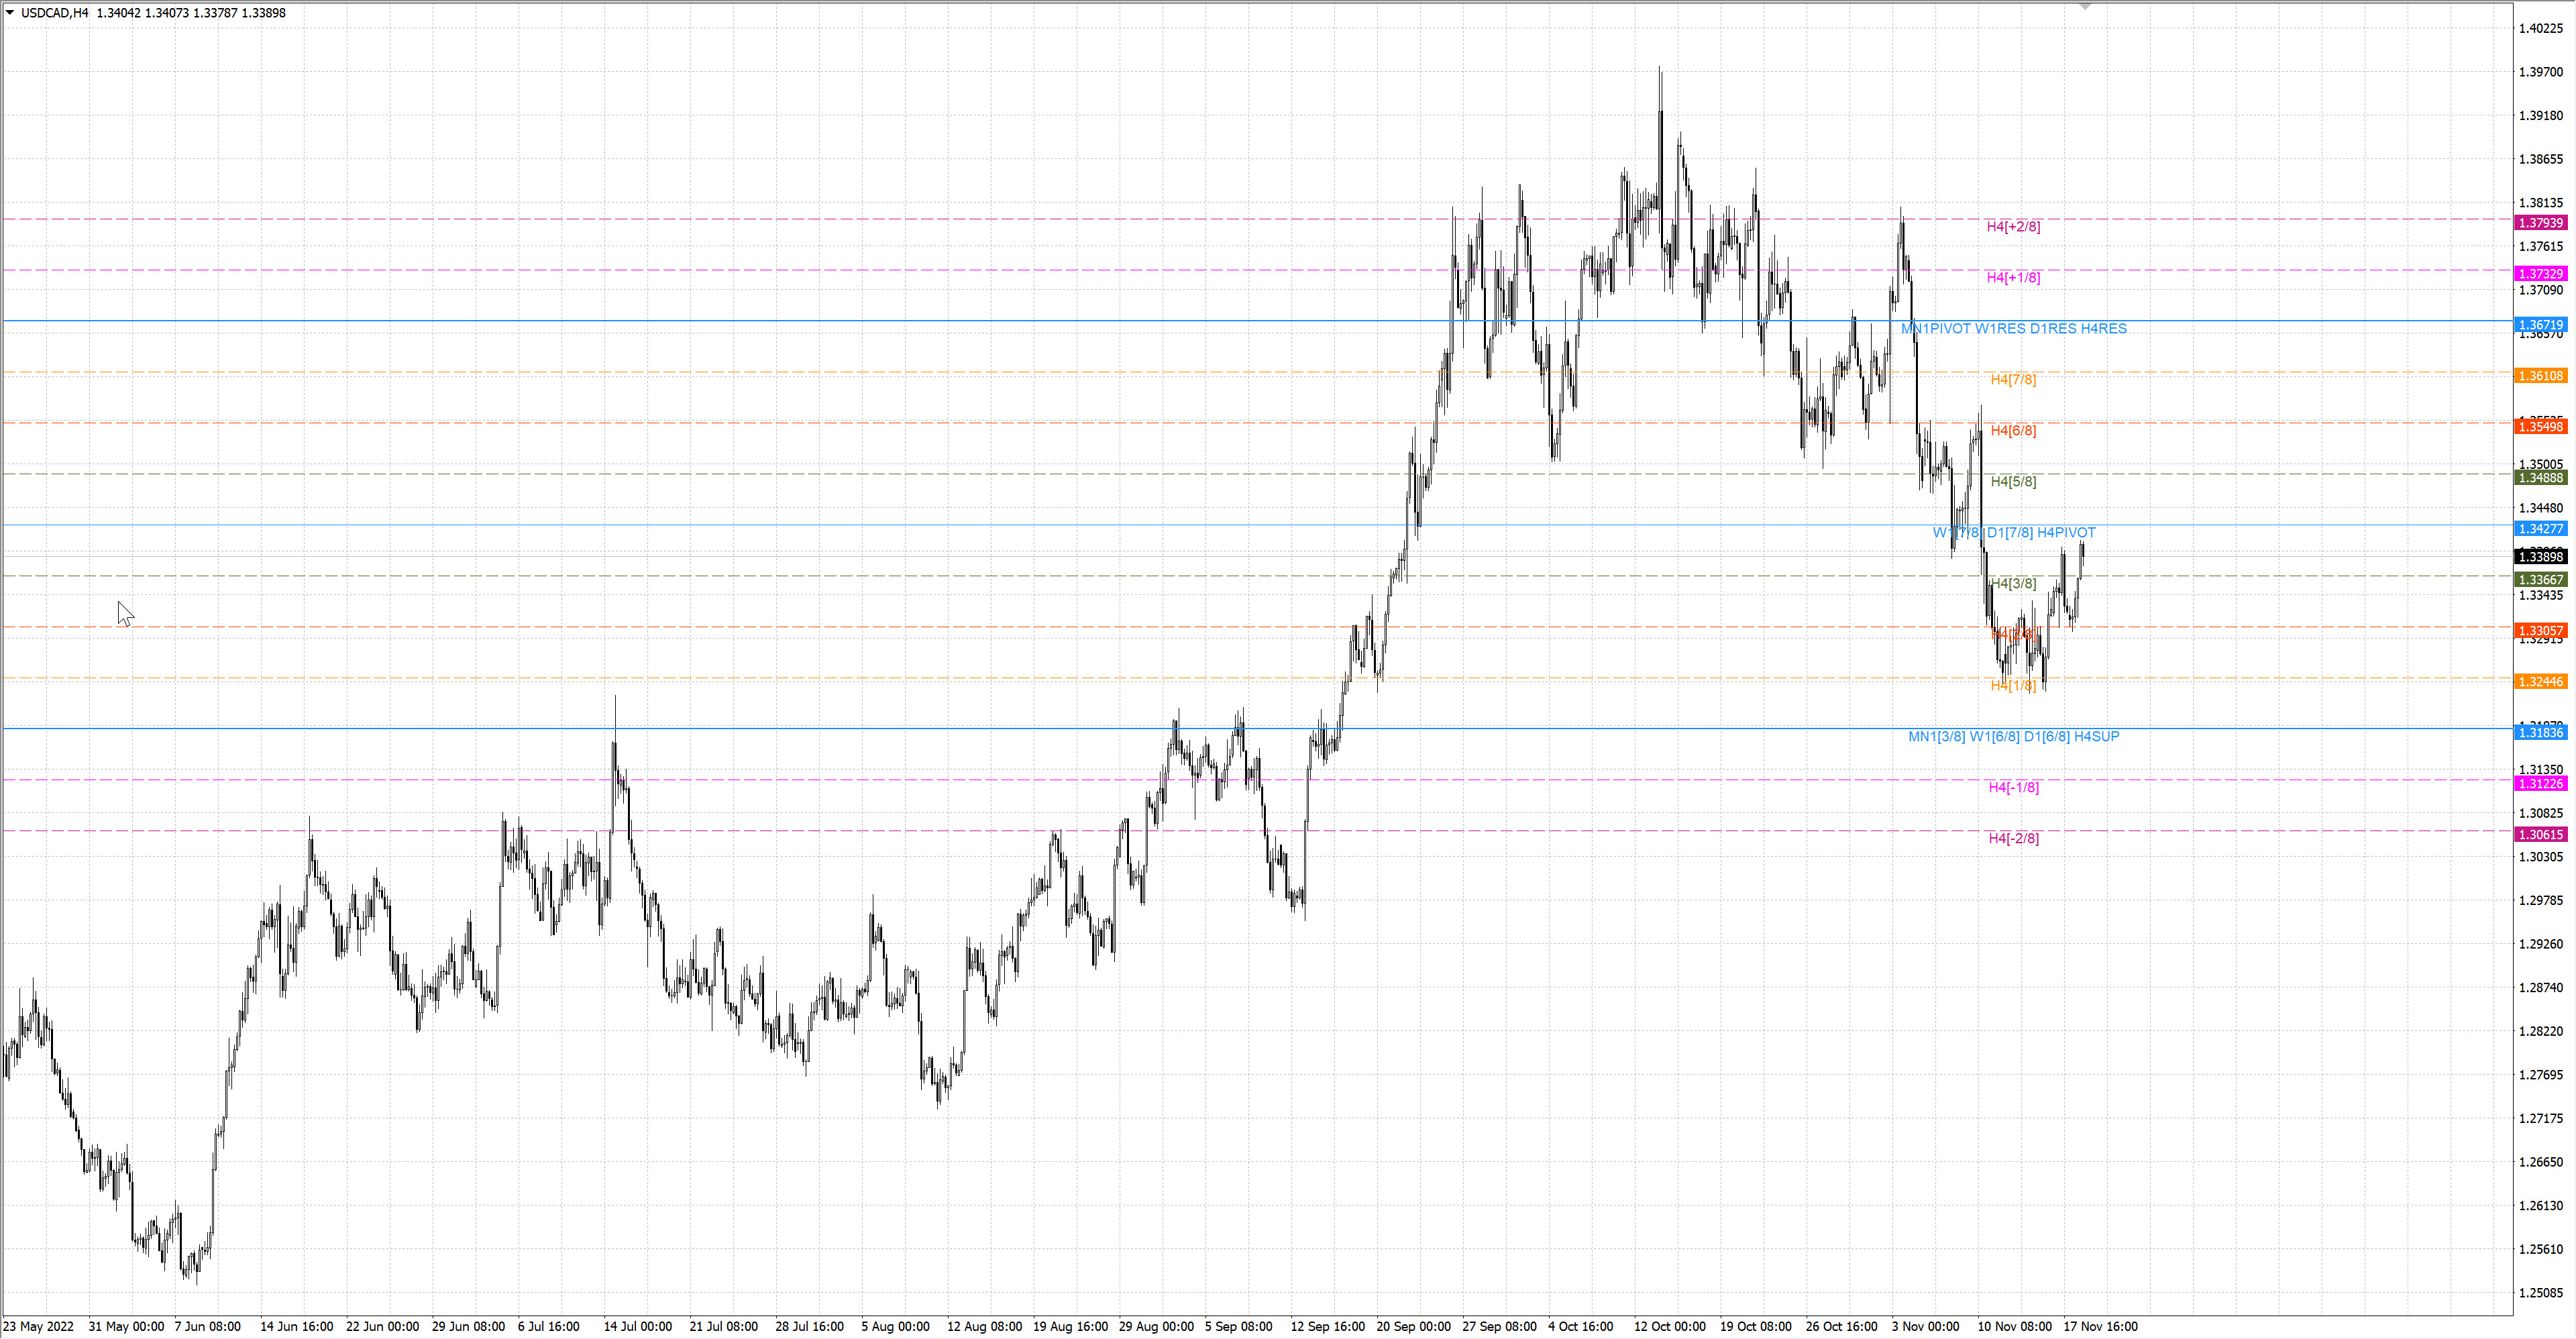Click the orange 1.36108 price tag

(2540, 376)
